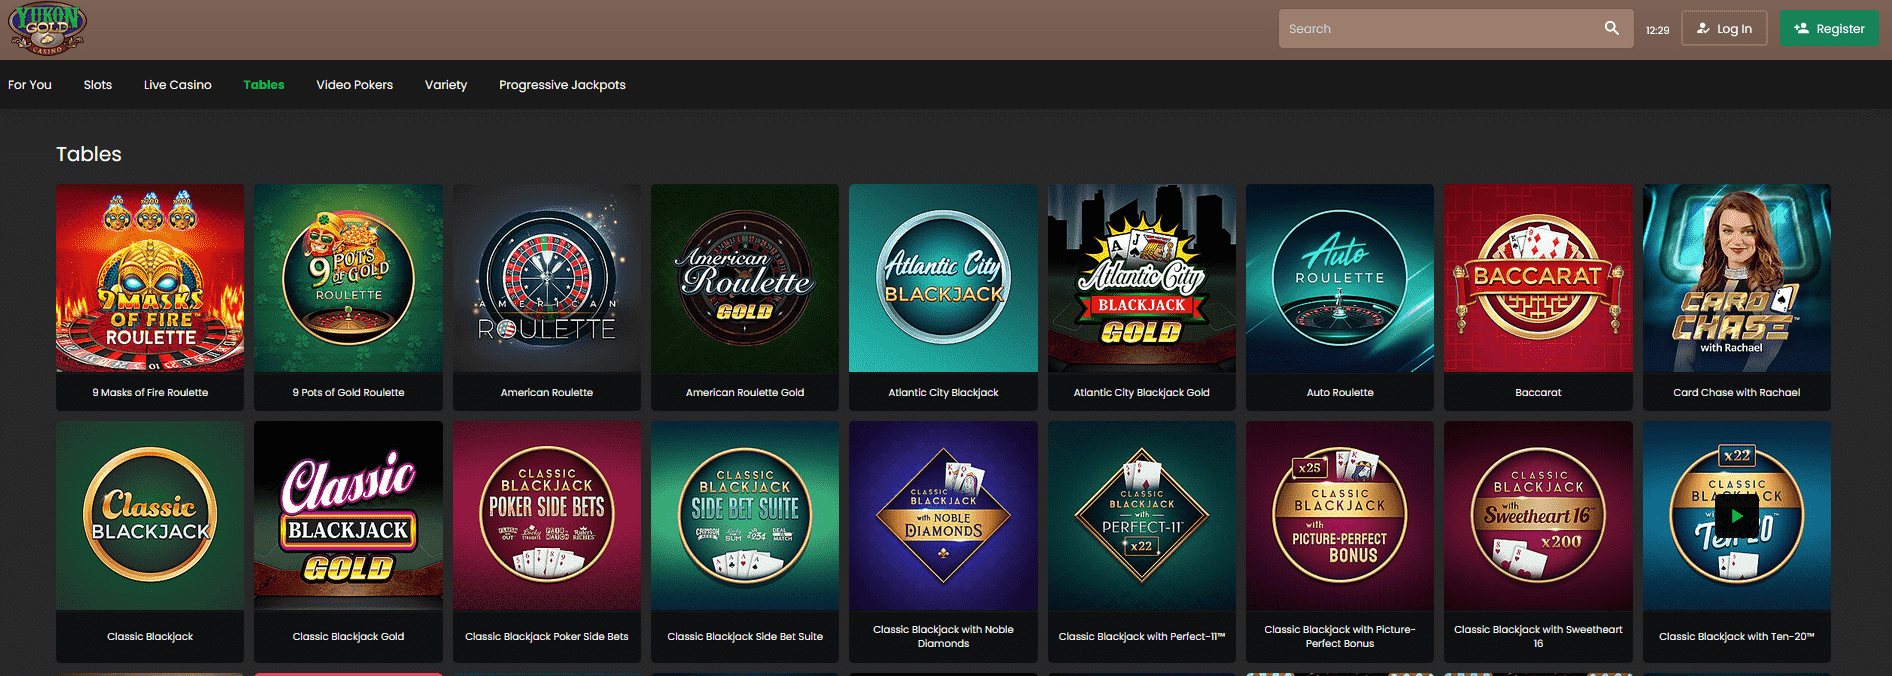Launch Classic Blackjack with Noble Diamonds thumbnail

point(943,515)
